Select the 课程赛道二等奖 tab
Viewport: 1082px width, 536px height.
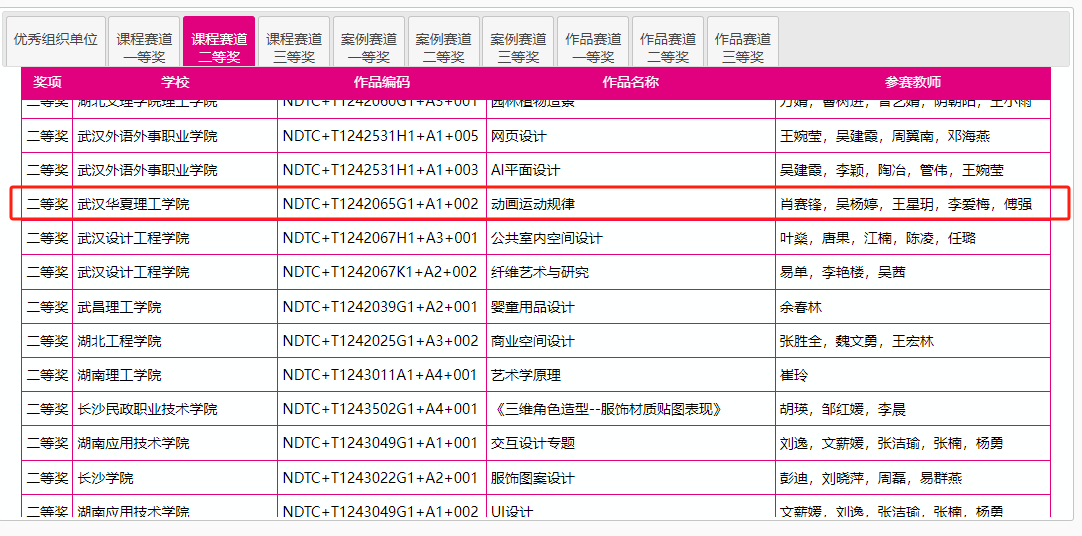coord(219,47)
